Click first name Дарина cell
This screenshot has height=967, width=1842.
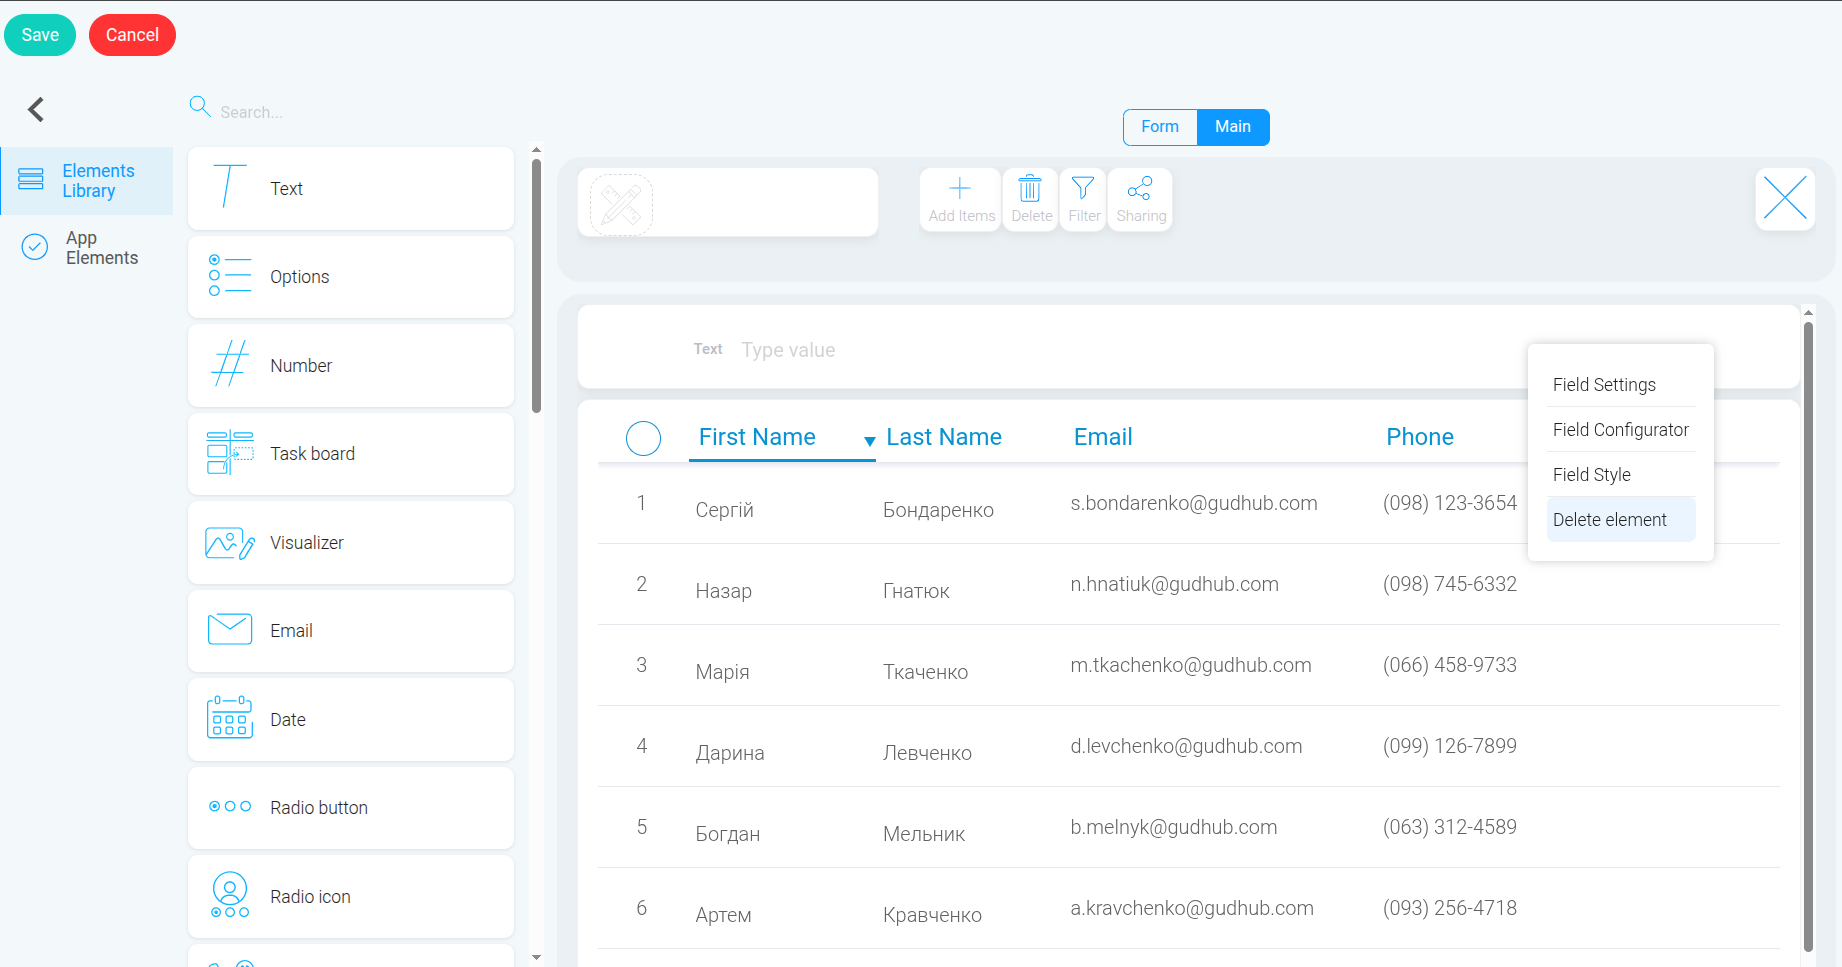[730, 753]
